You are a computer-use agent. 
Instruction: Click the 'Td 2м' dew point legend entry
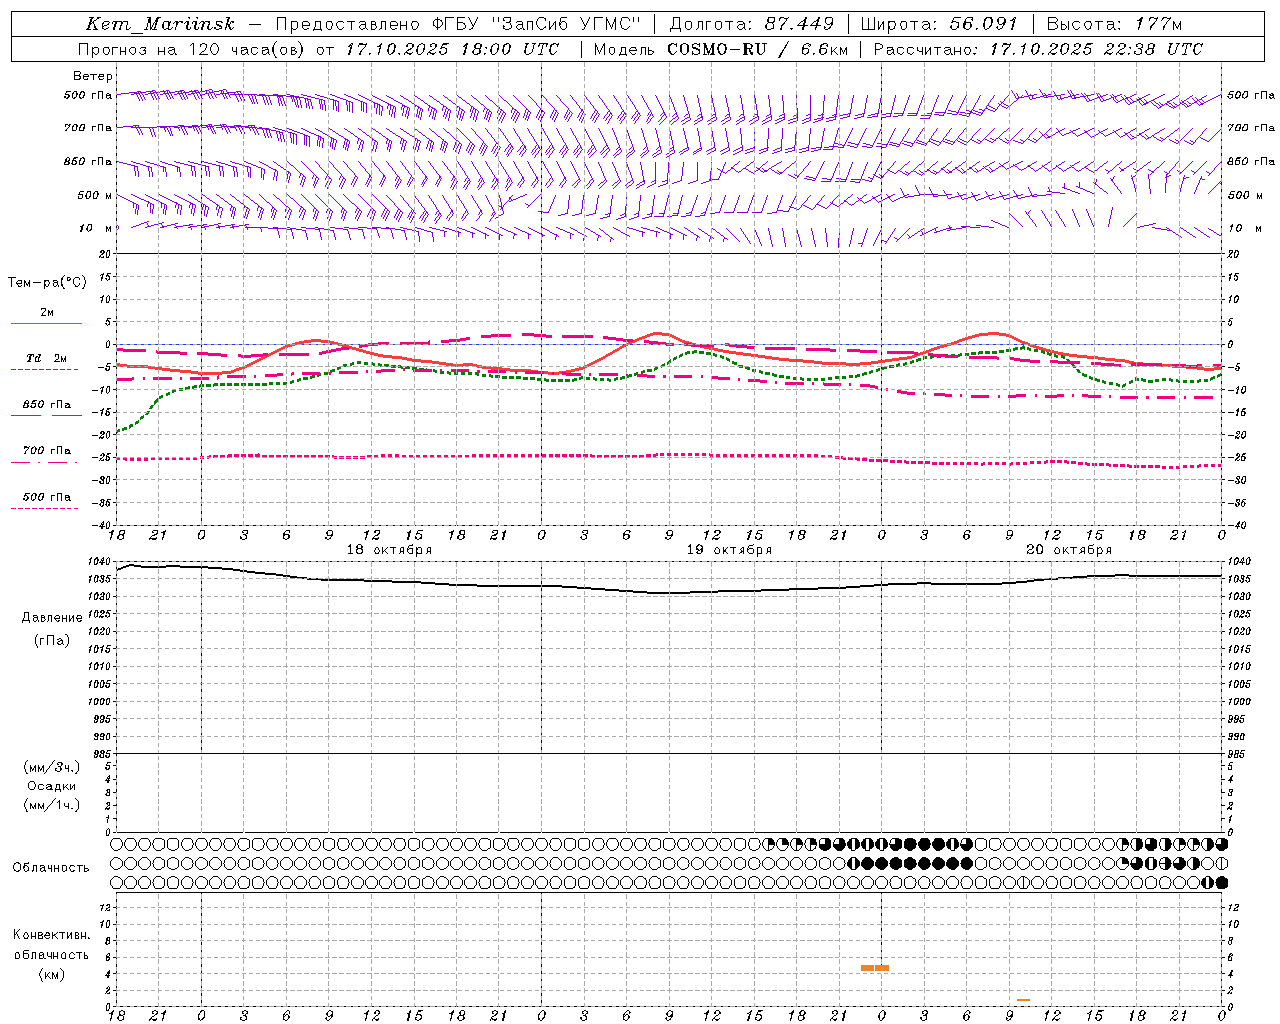coord(46,358)
